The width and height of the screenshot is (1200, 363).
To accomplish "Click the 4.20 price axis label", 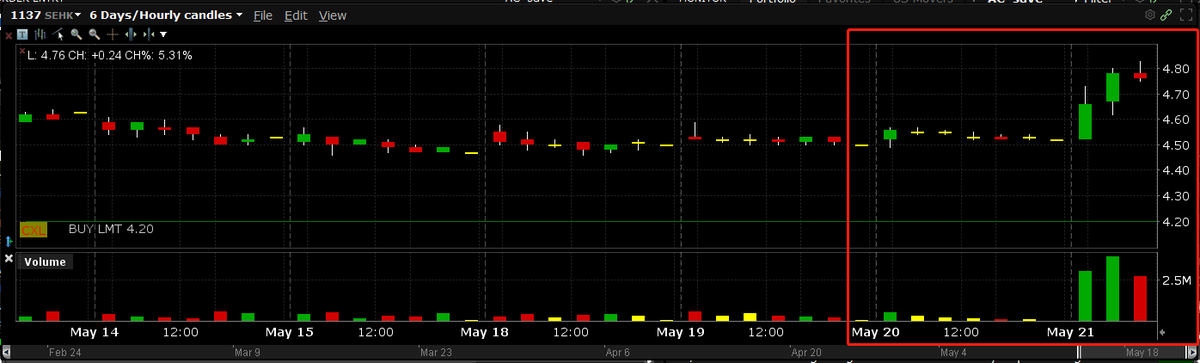I will [1175, 222].
